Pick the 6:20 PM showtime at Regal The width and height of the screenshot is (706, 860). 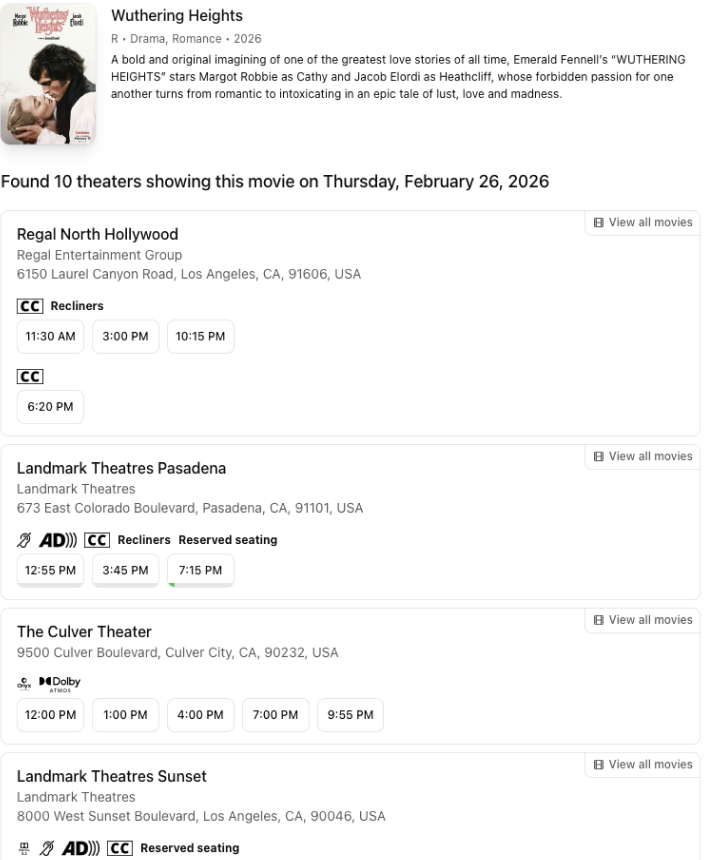[50, 407]
